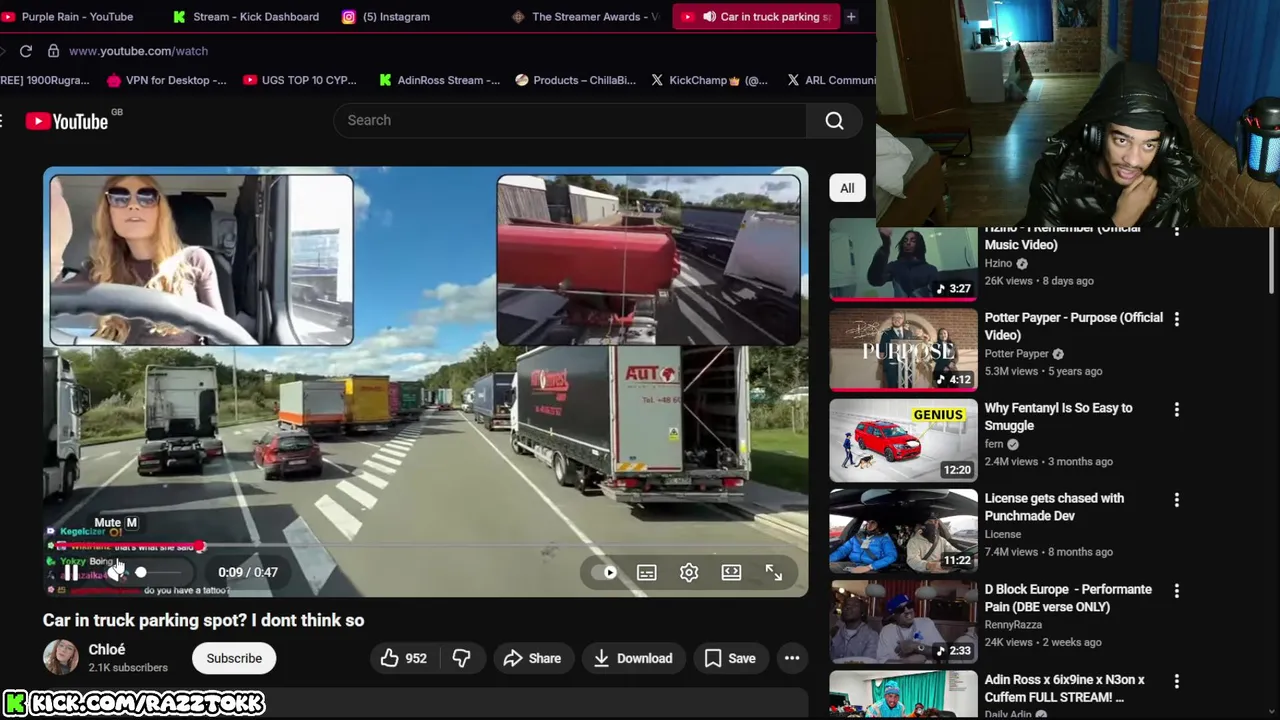Open KickChamp bookmark

[710, 80]
